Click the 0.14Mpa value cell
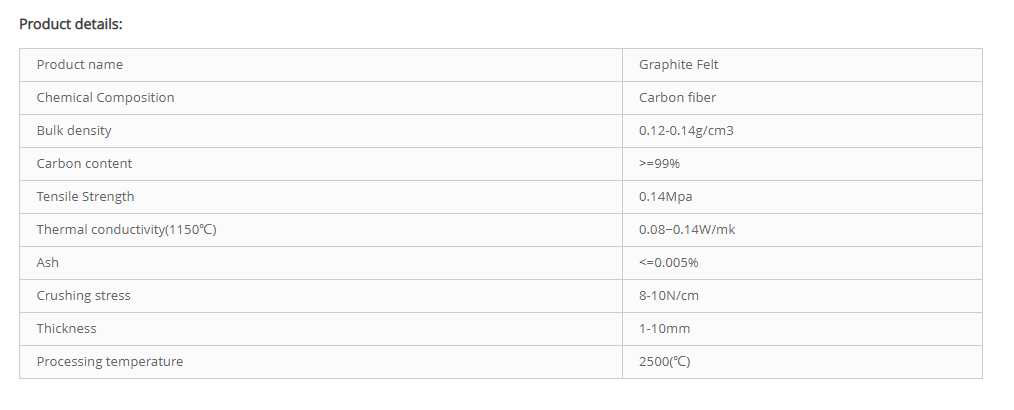Image resolution: width=1014 pixels, height=410 pixels. point(665,197)
